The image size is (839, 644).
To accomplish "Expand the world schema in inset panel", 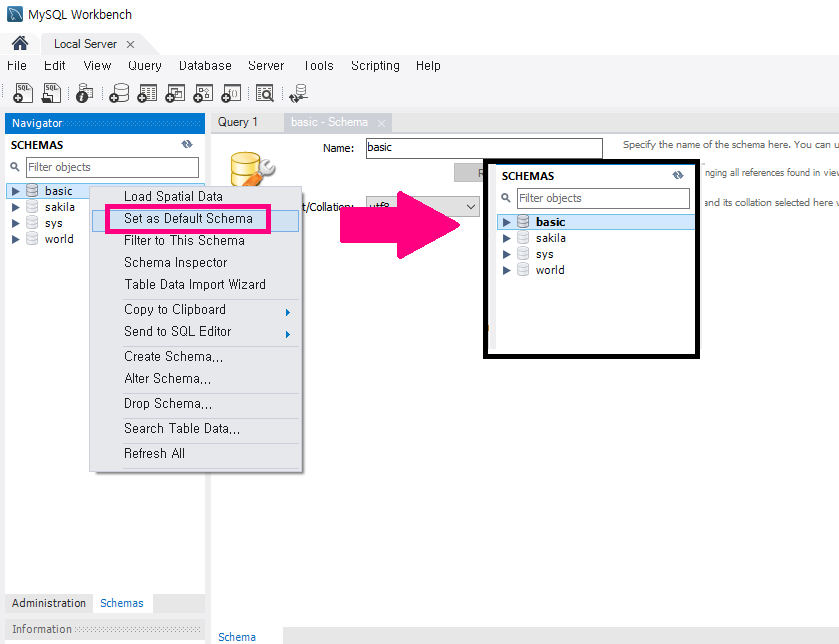I will (507, 270).
